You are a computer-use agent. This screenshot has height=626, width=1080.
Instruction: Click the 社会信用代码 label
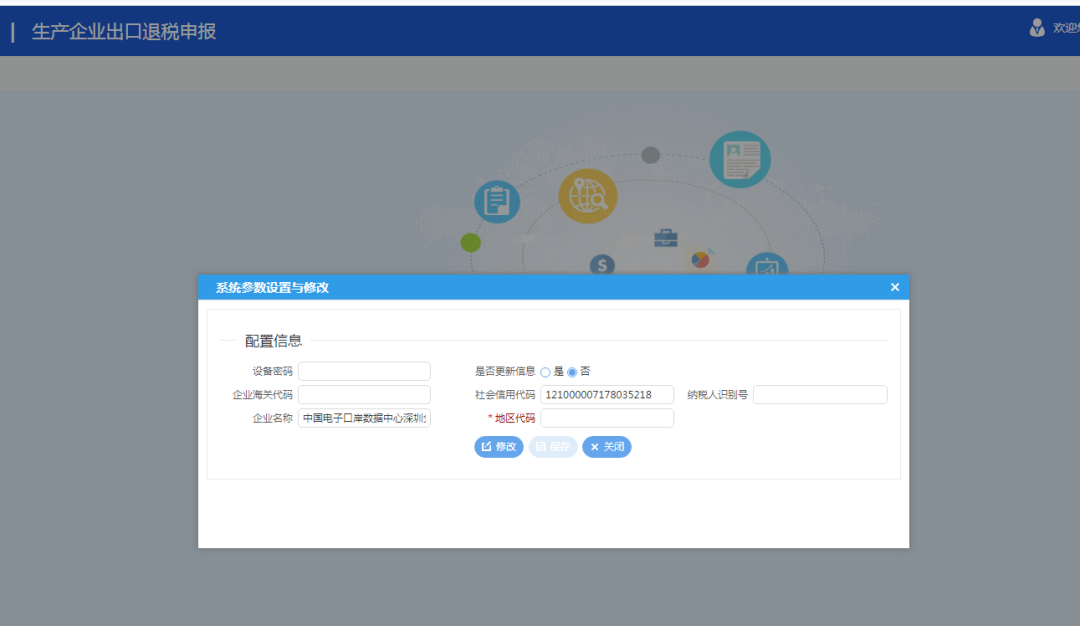point(505,395)
